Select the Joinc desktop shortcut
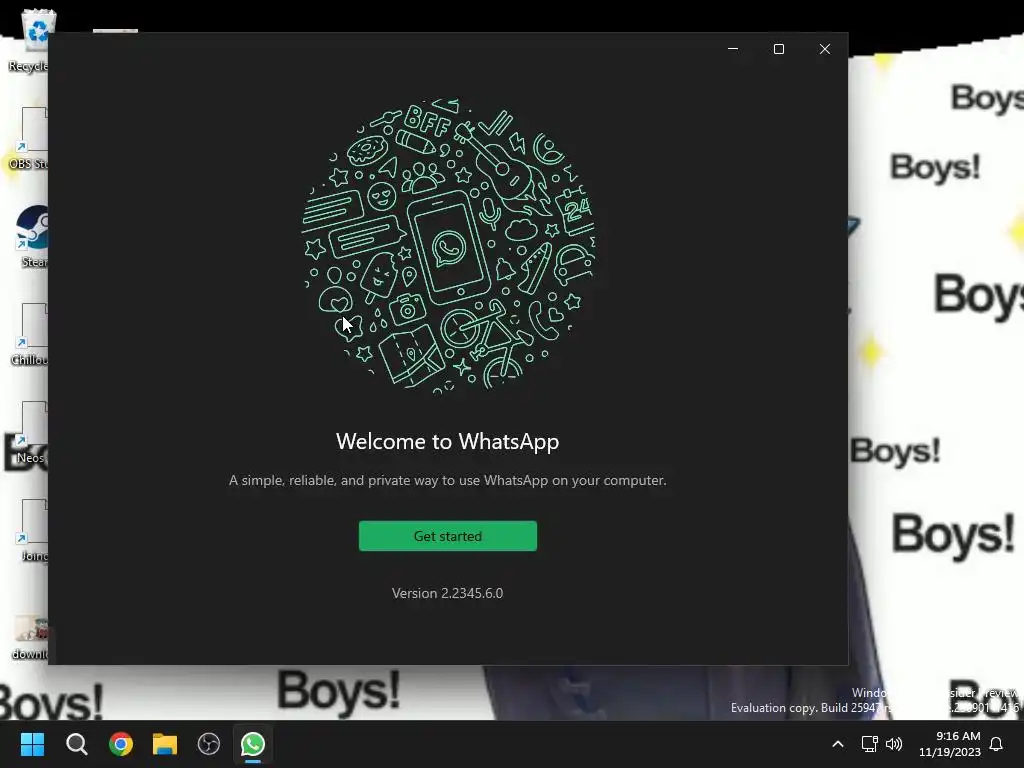Viewport: 1024px width, 768px height. coord(31,530)
